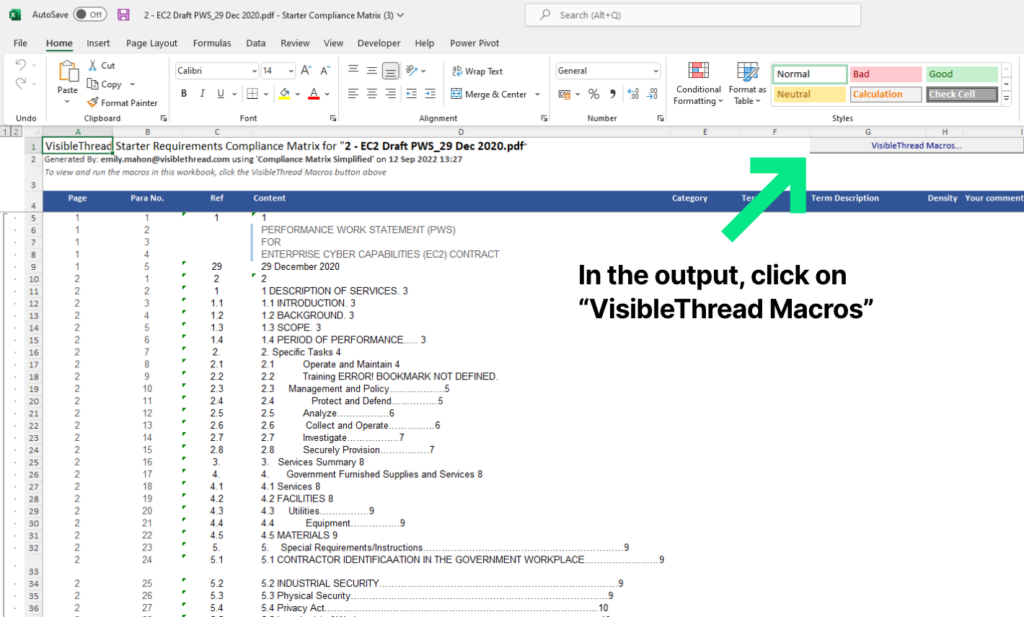
Task: Toggle Bold formatting
Action: [184, 94]
